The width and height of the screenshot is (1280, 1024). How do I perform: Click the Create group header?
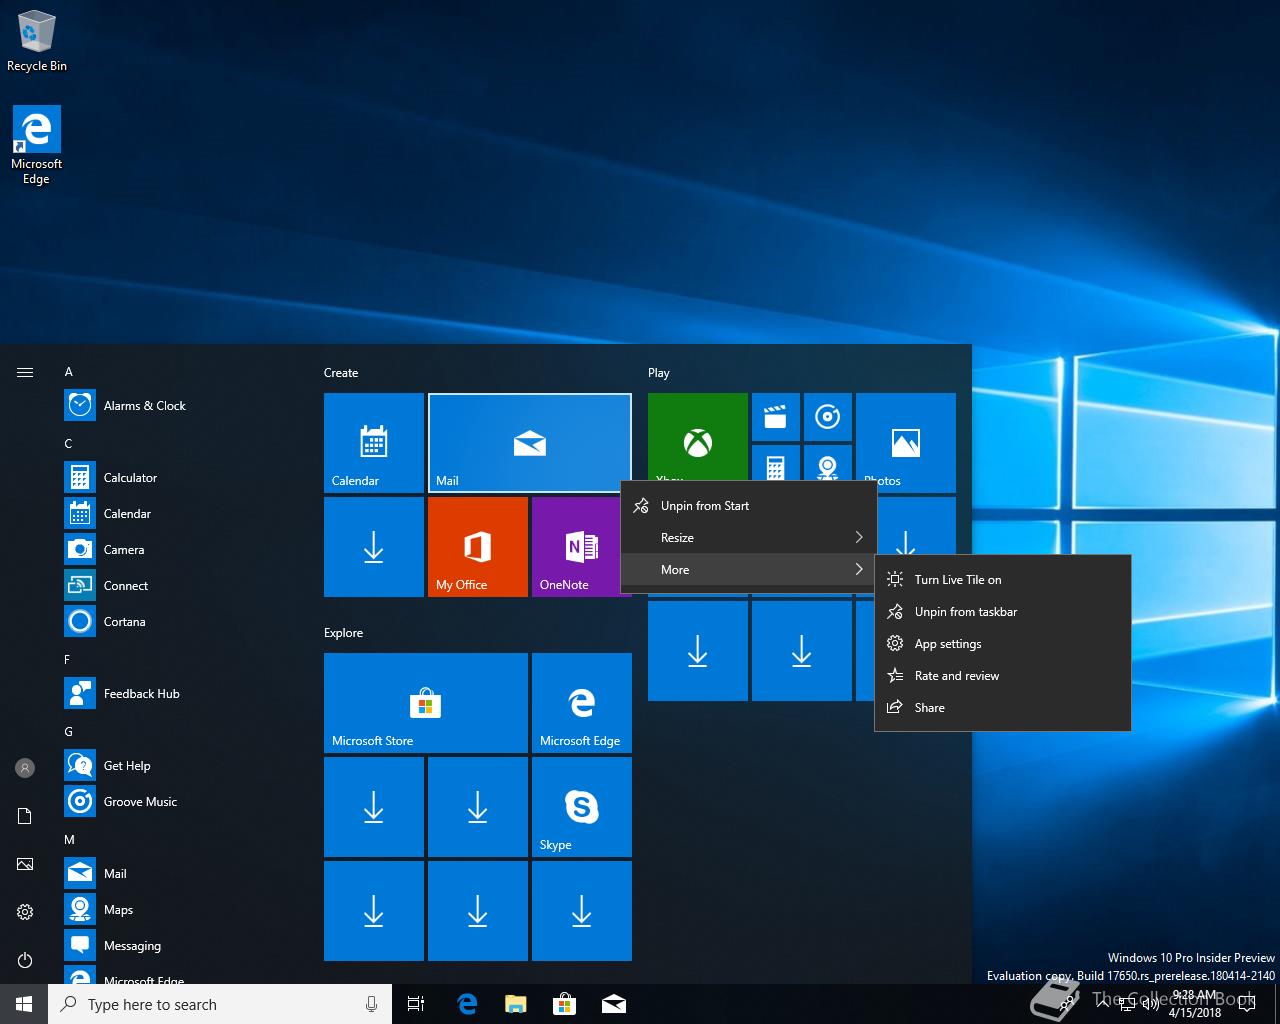tap(341, 373)
